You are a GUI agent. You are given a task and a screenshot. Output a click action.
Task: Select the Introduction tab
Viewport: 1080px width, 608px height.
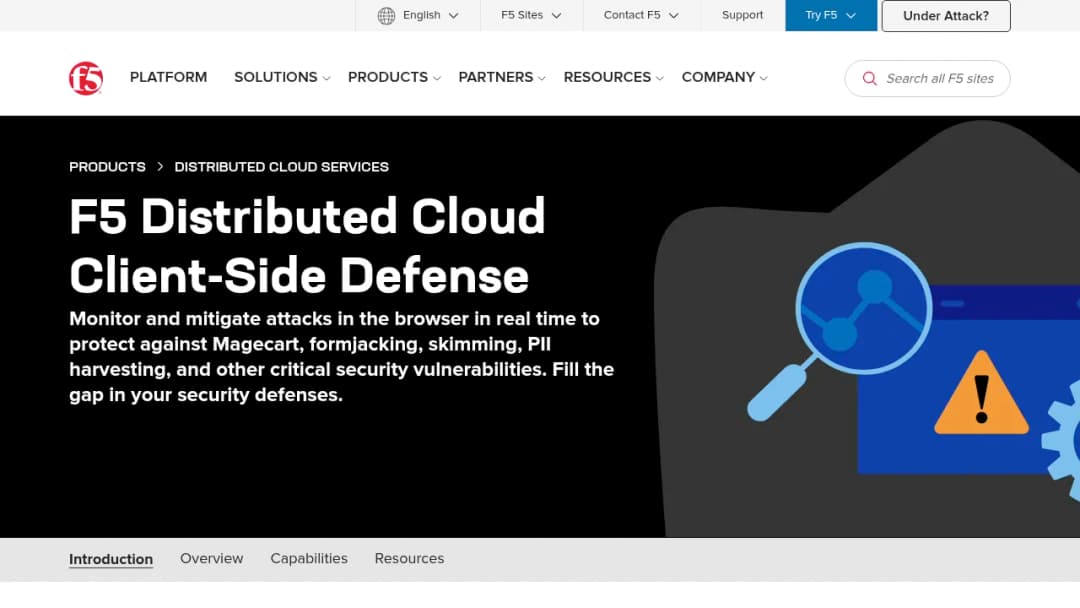(x=111, y=559)
